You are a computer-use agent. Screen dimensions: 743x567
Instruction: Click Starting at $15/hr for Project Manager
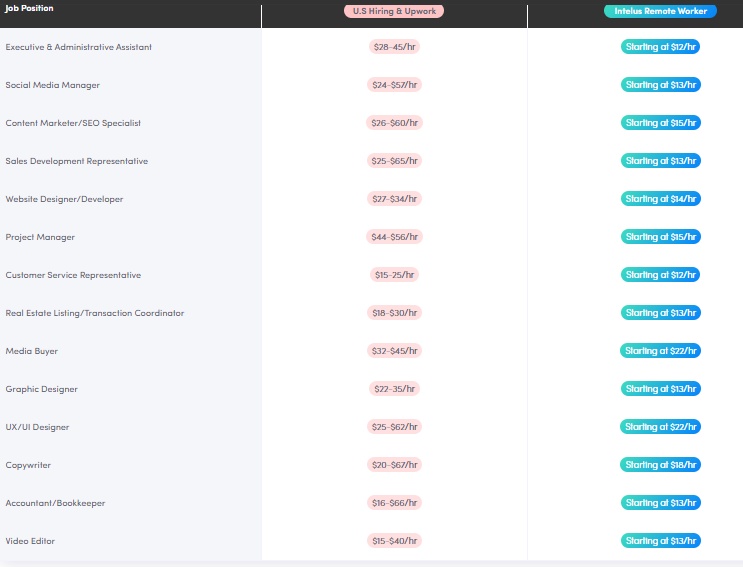click(x=661, y=236)
